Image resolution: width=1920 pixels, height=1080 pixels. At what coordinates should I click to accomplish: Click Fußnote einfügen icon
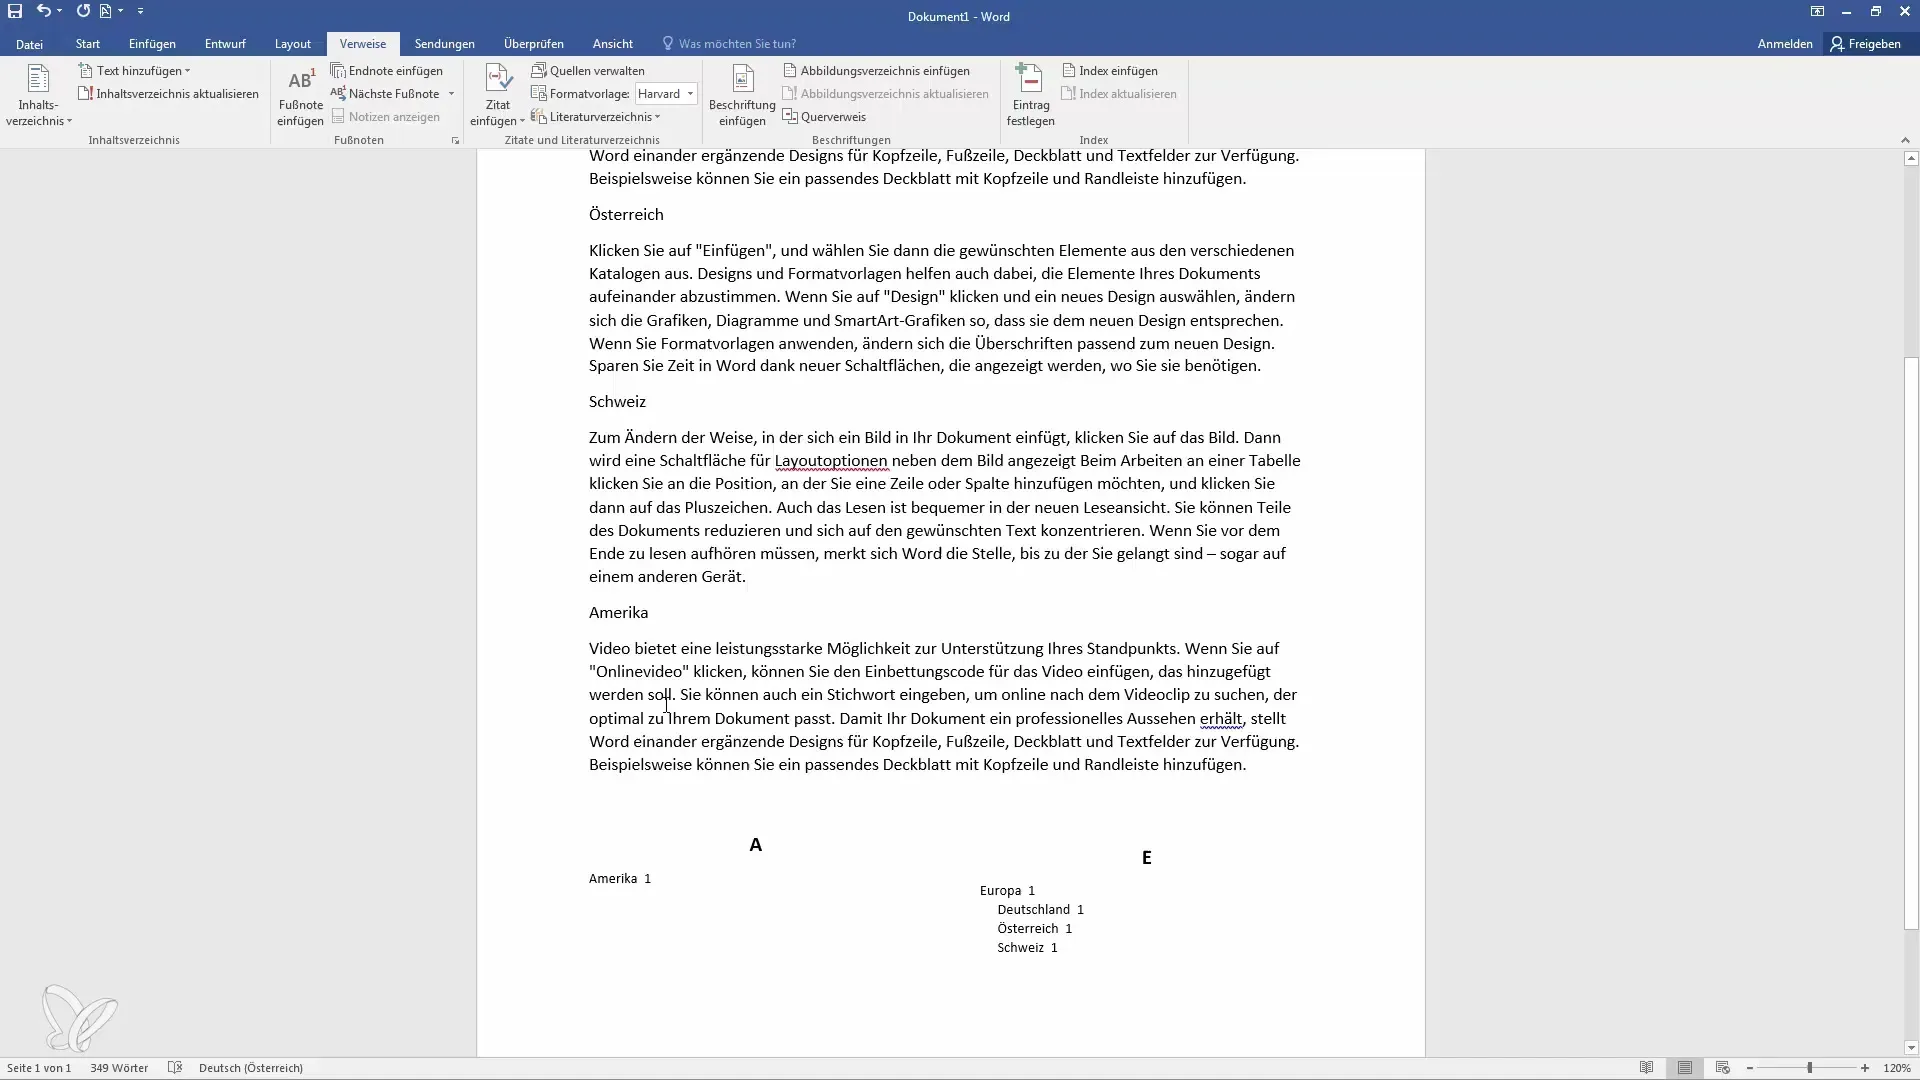(x=300, y=96)
